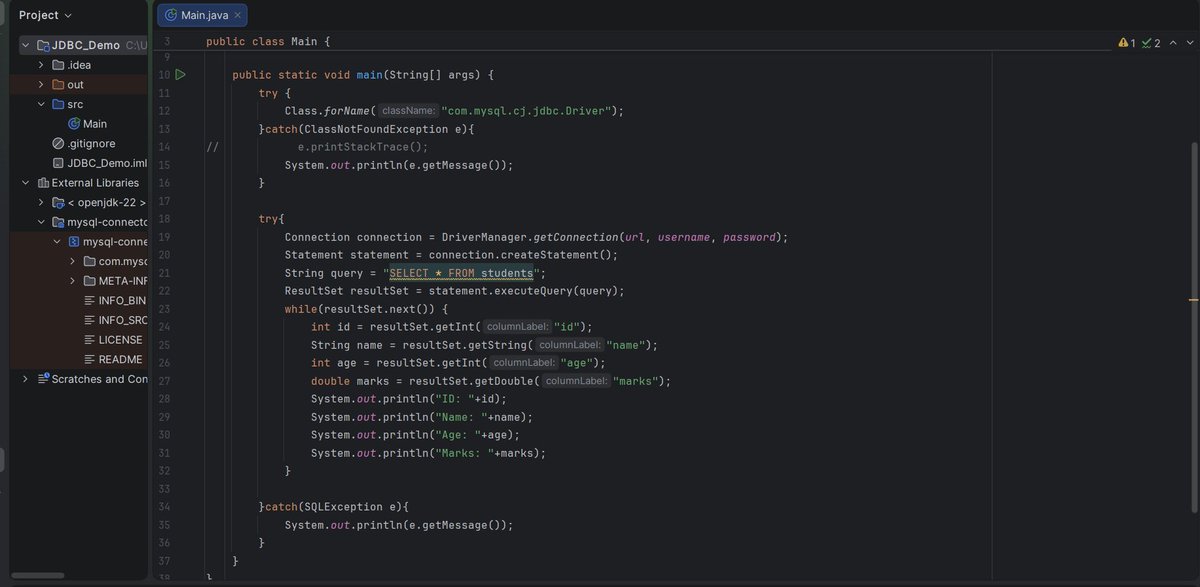Image resolution: width=1200 pixels, height=587 pixels.
Task: Expand the openjdk-22 library node
Action: [41, 203]
